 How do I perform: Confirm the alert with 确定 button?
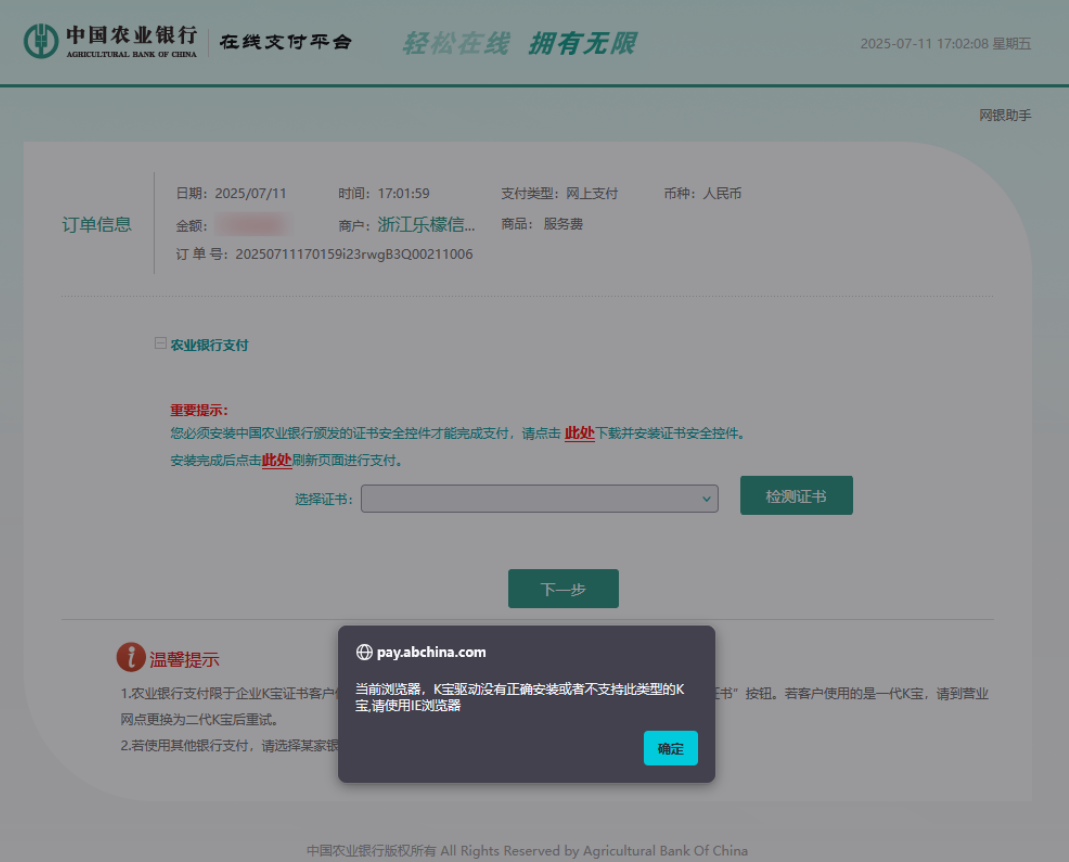click(670, 748)
